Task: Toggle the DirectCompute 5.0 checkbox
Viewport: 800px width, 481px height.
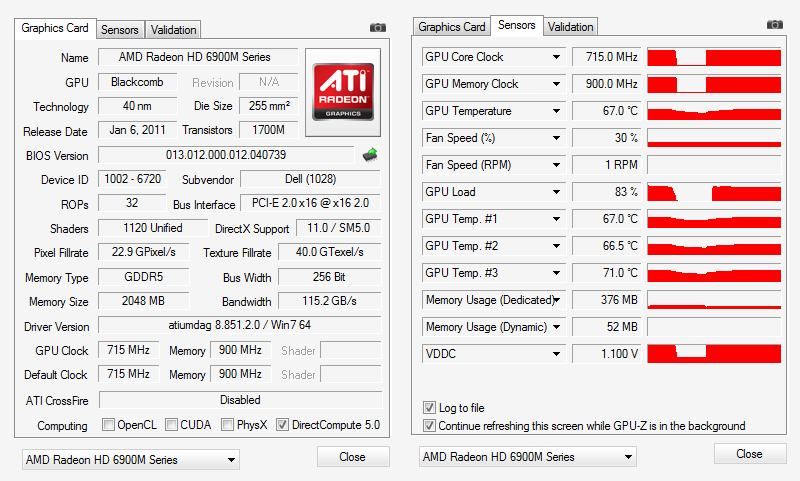Action: [282, 424]
